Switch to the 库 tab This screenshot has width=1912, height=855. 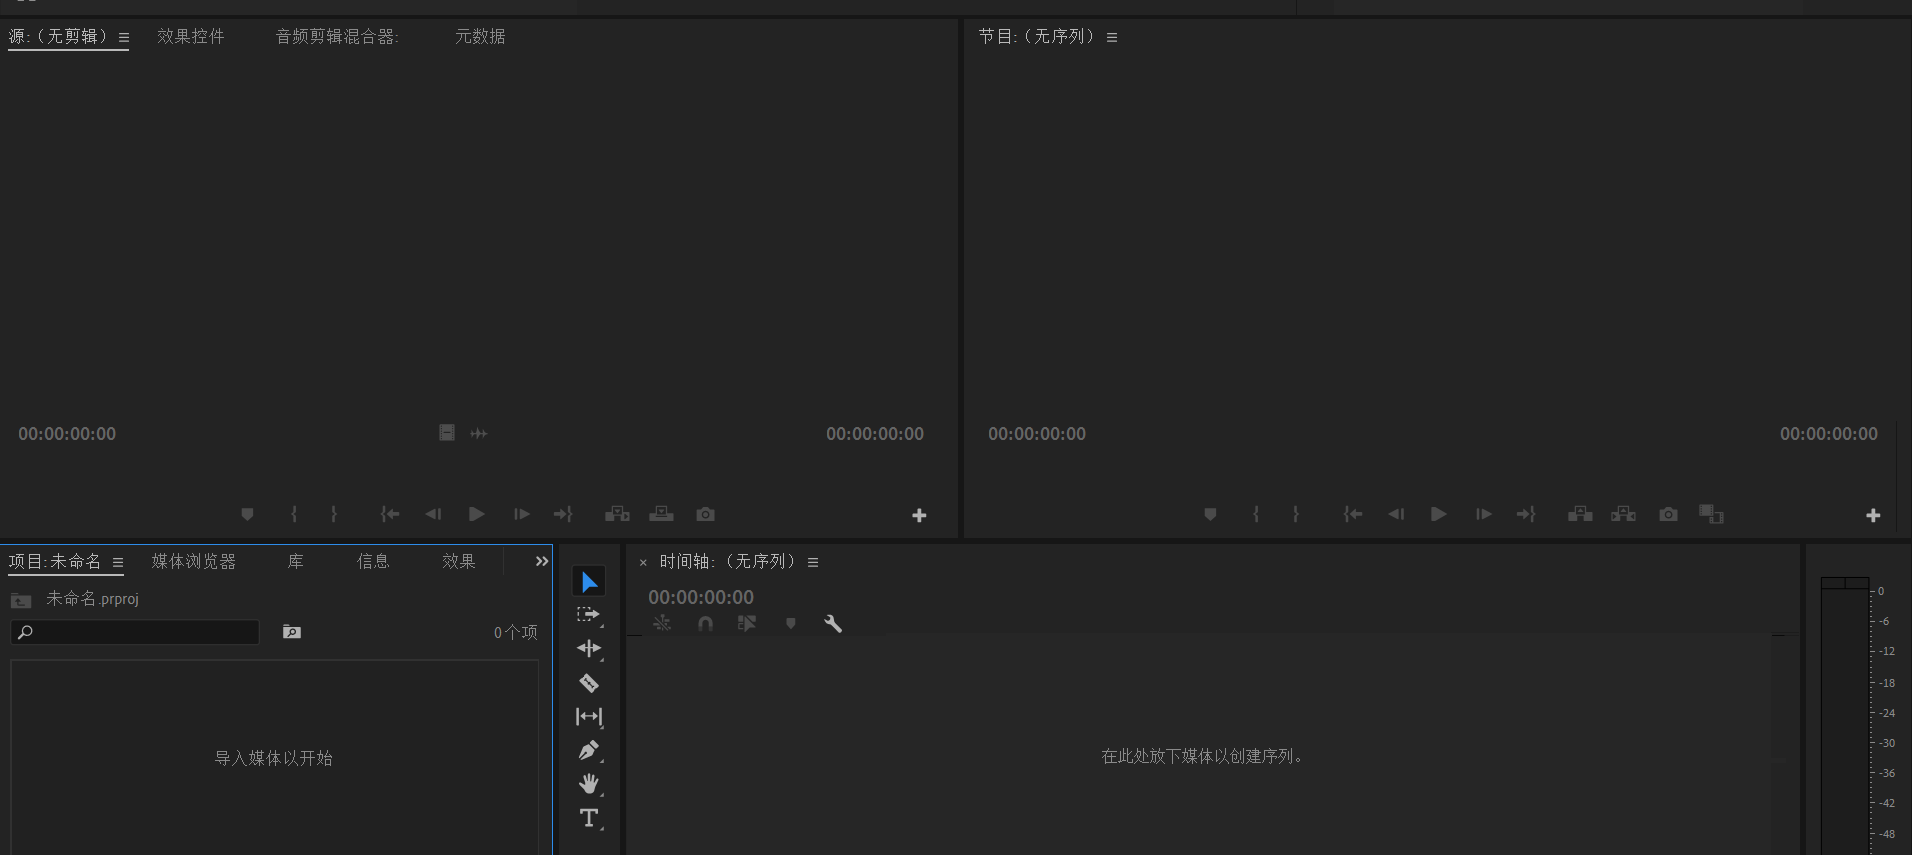[296, 562]
